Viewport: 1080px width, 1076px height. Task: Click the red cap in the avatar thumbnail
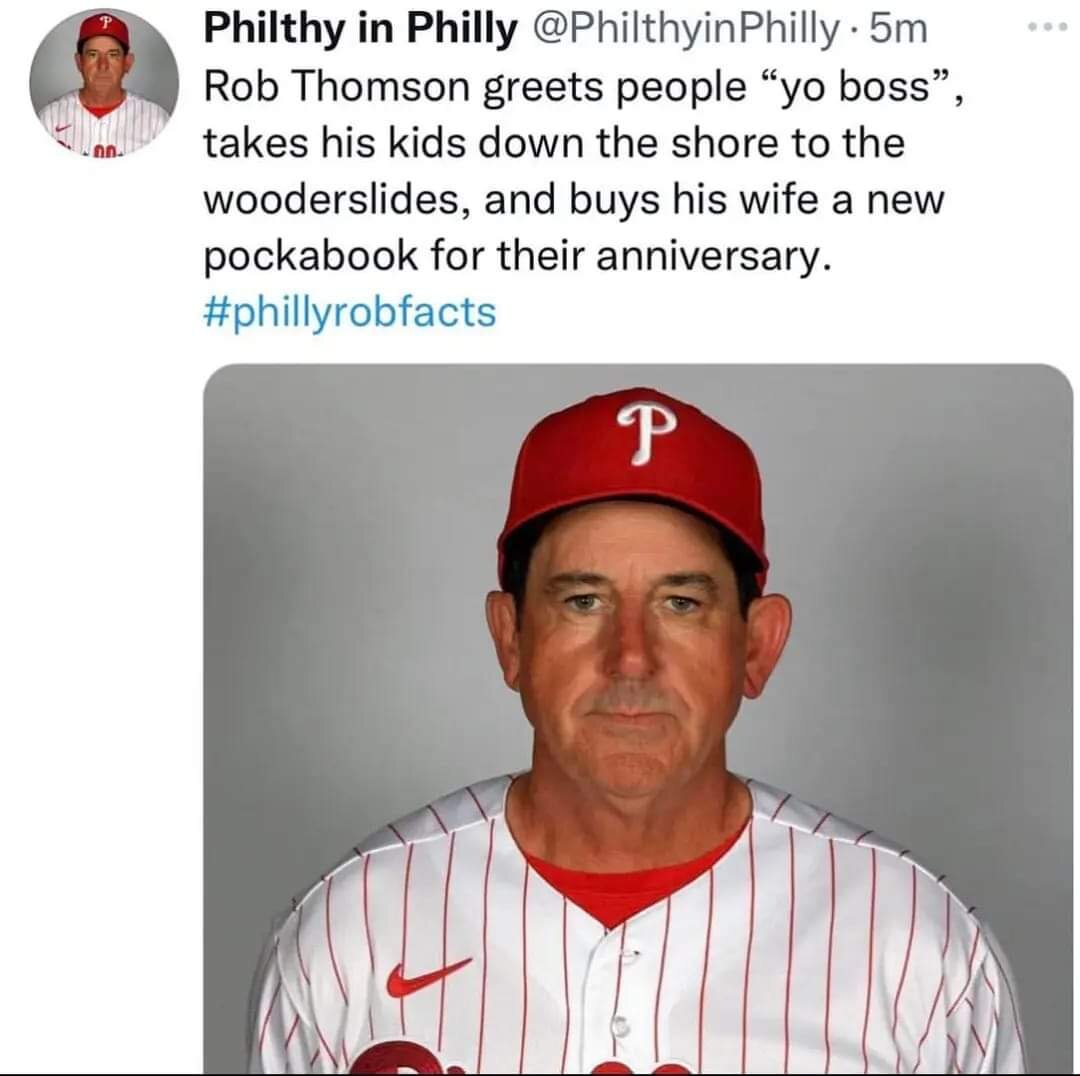(x=104, y=31)
